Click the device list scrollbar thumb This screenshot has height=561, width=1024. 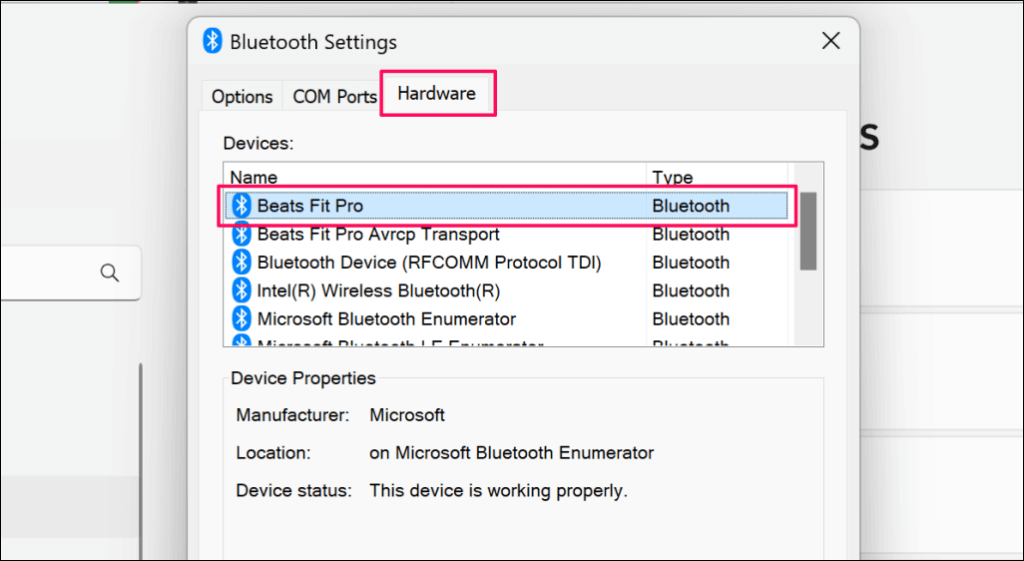pyautogui.click(x=808, y=230)
